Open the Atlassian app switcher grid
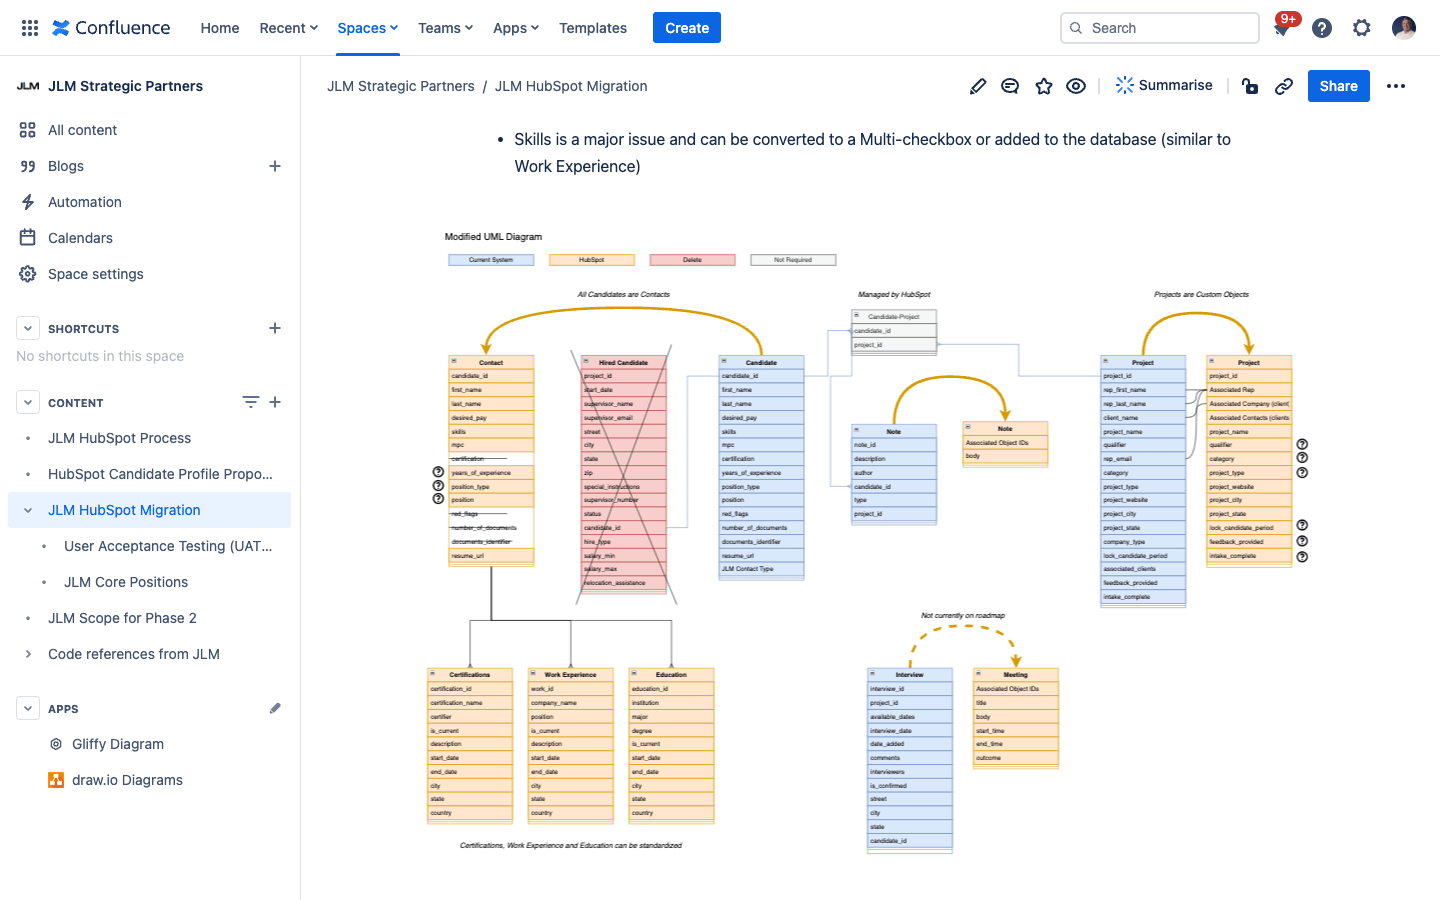The width and height of the screenshot is (1440, 900). click(x=29, y=27)
